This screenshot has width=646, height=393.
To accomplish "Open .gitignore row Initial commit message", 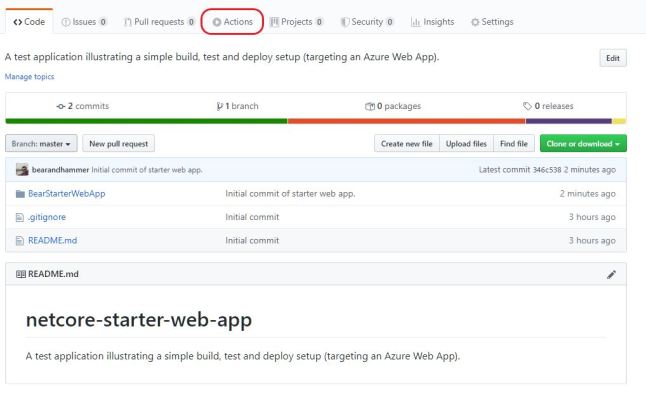I will [x=252, y=217].
